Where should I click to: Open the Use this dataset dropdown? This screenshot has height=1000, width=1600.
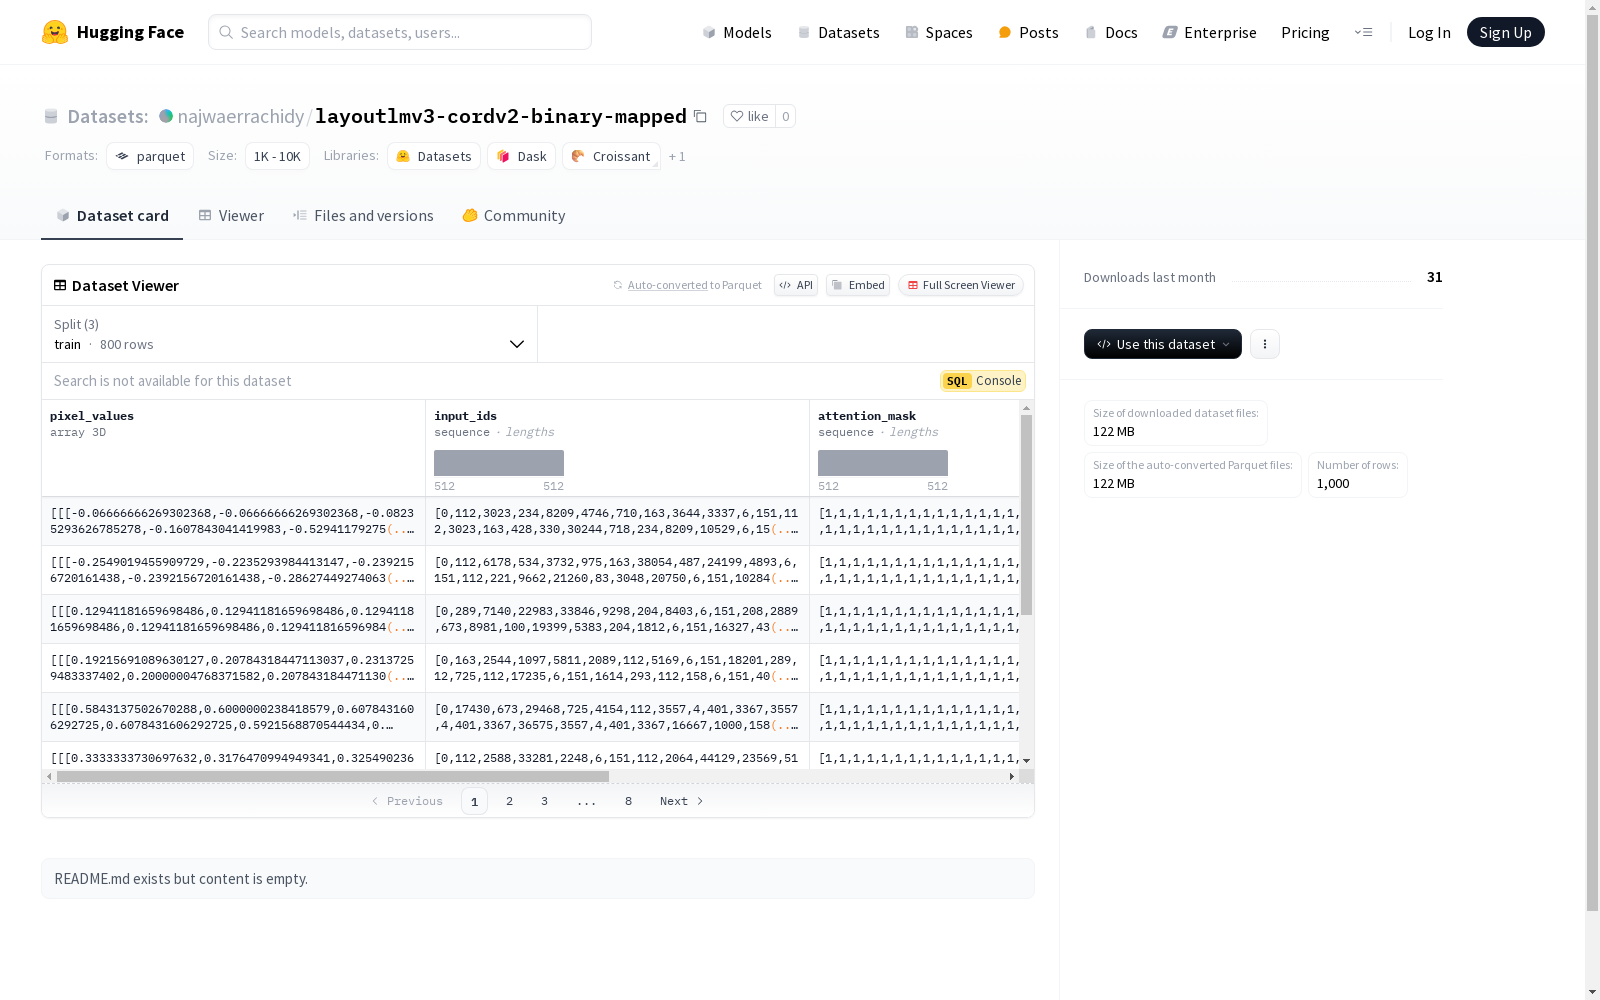click(1163, 344)
